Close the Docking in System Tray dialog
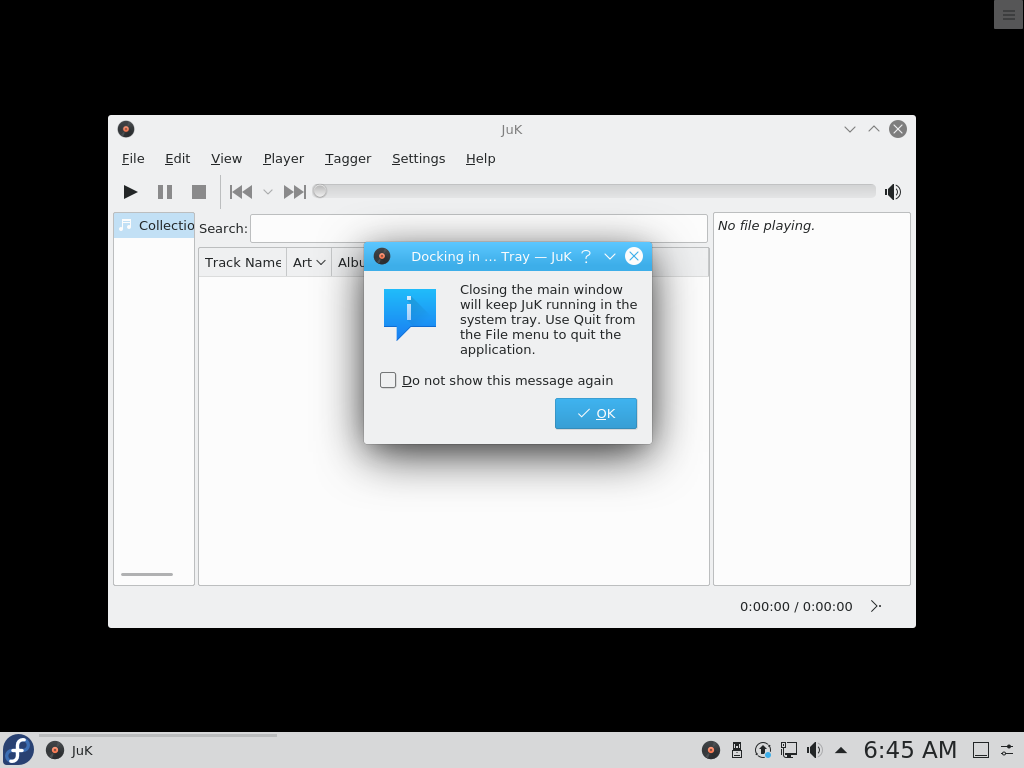This screenshot has height=768, width=1024. (x=633, y=256)
